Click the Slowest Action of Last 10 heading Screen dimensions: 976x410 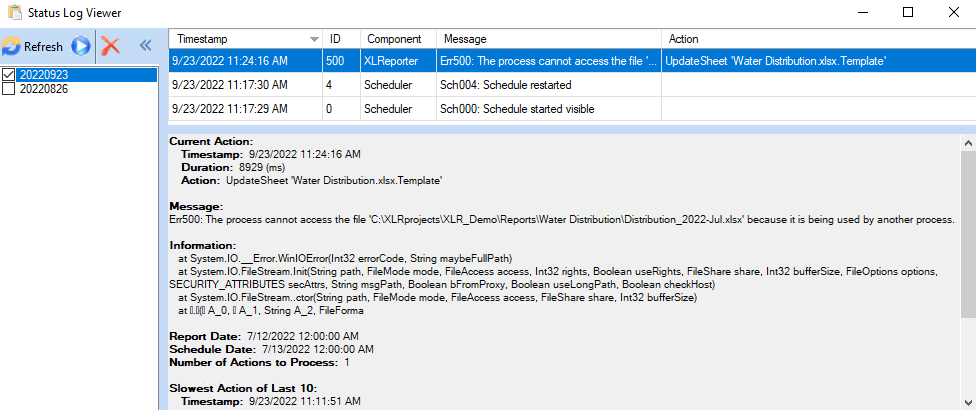(x=243, y=388)
